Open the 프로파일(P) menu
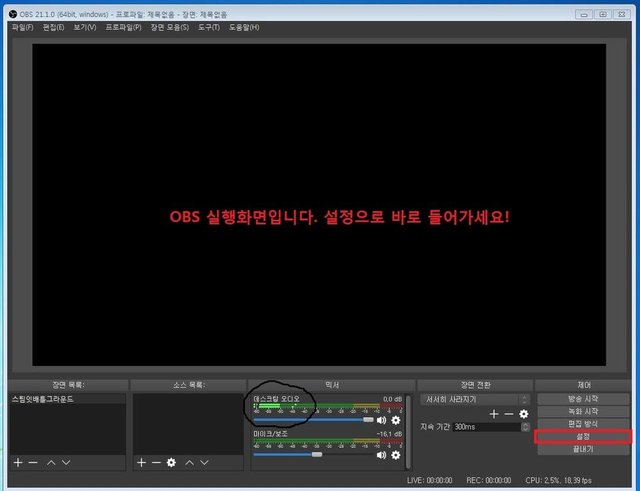 pos(123,27)
